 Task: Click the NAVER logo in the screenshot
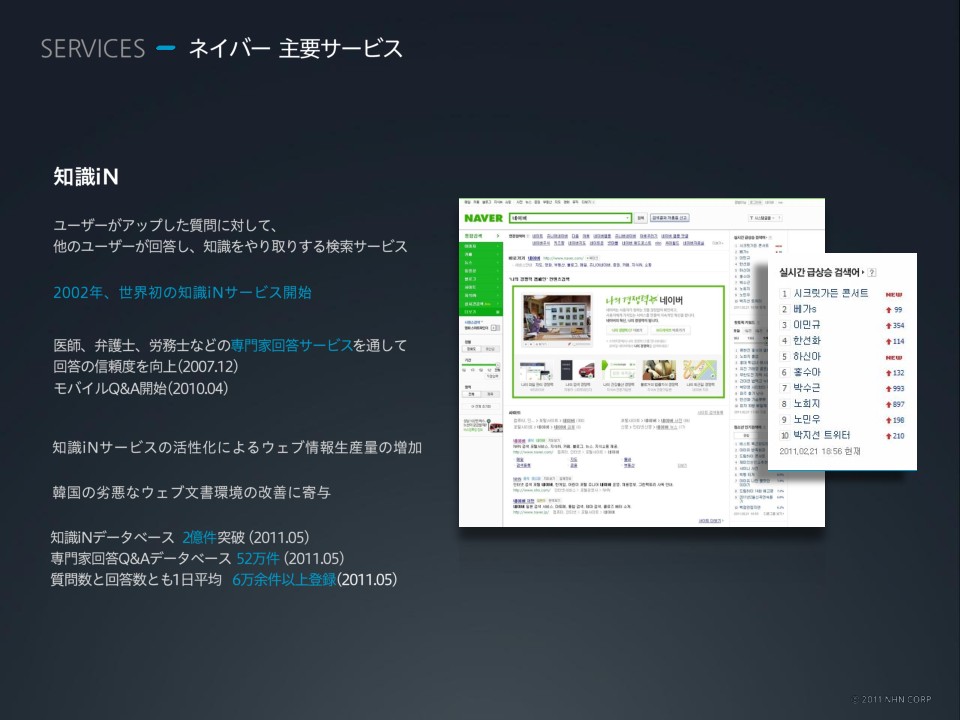coord(483,218)
